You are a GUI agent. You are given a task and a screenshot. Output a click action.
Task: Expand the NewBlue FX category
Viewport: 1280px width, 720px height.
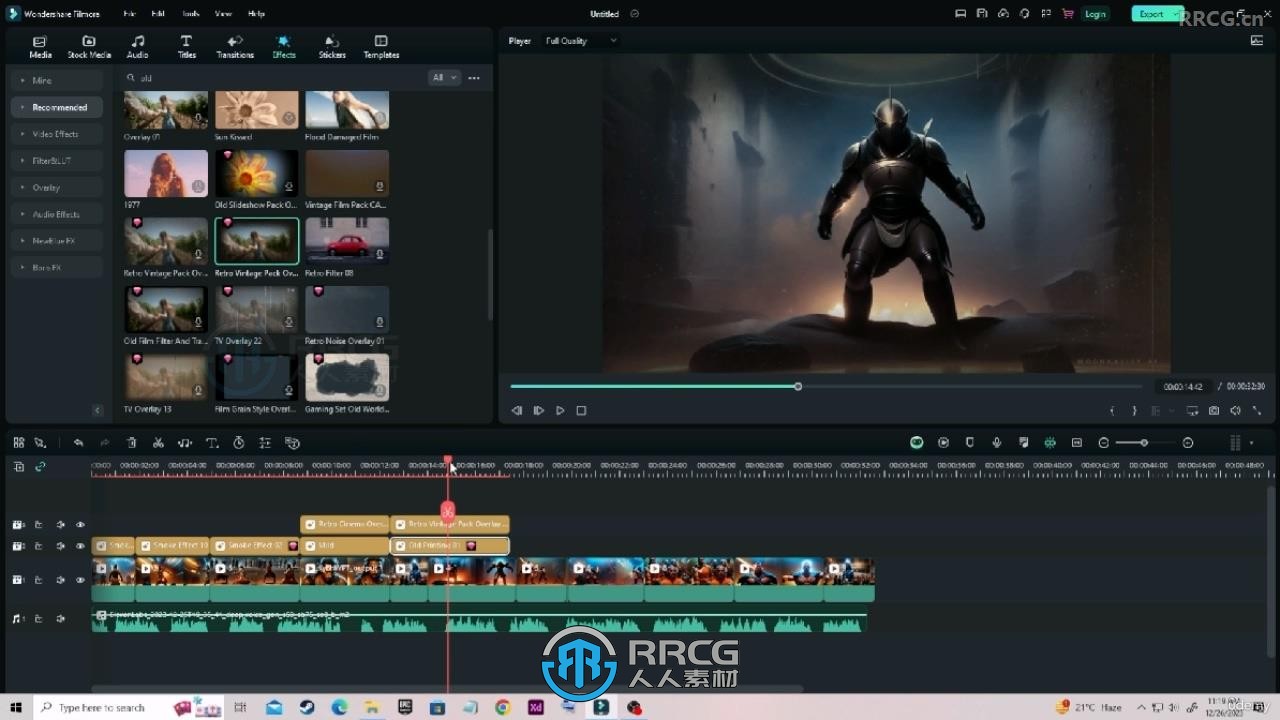click(57, 241)
